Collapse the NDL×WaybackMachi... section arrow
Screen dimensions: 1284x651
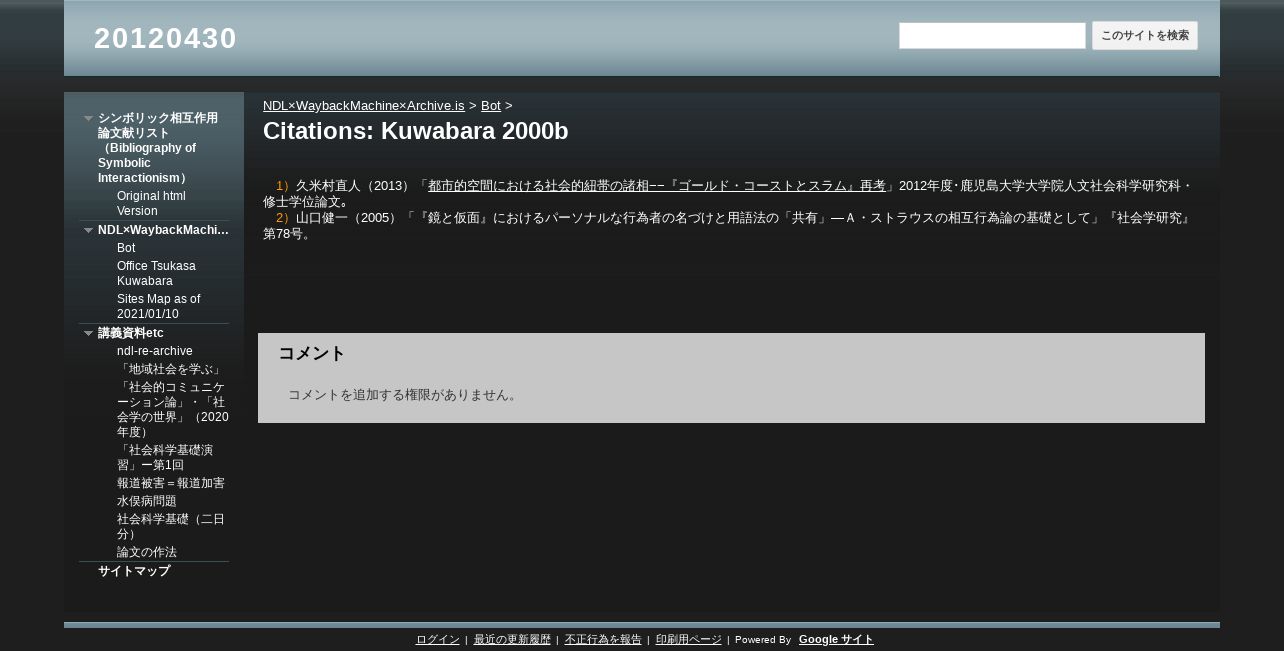pos(88,230)
